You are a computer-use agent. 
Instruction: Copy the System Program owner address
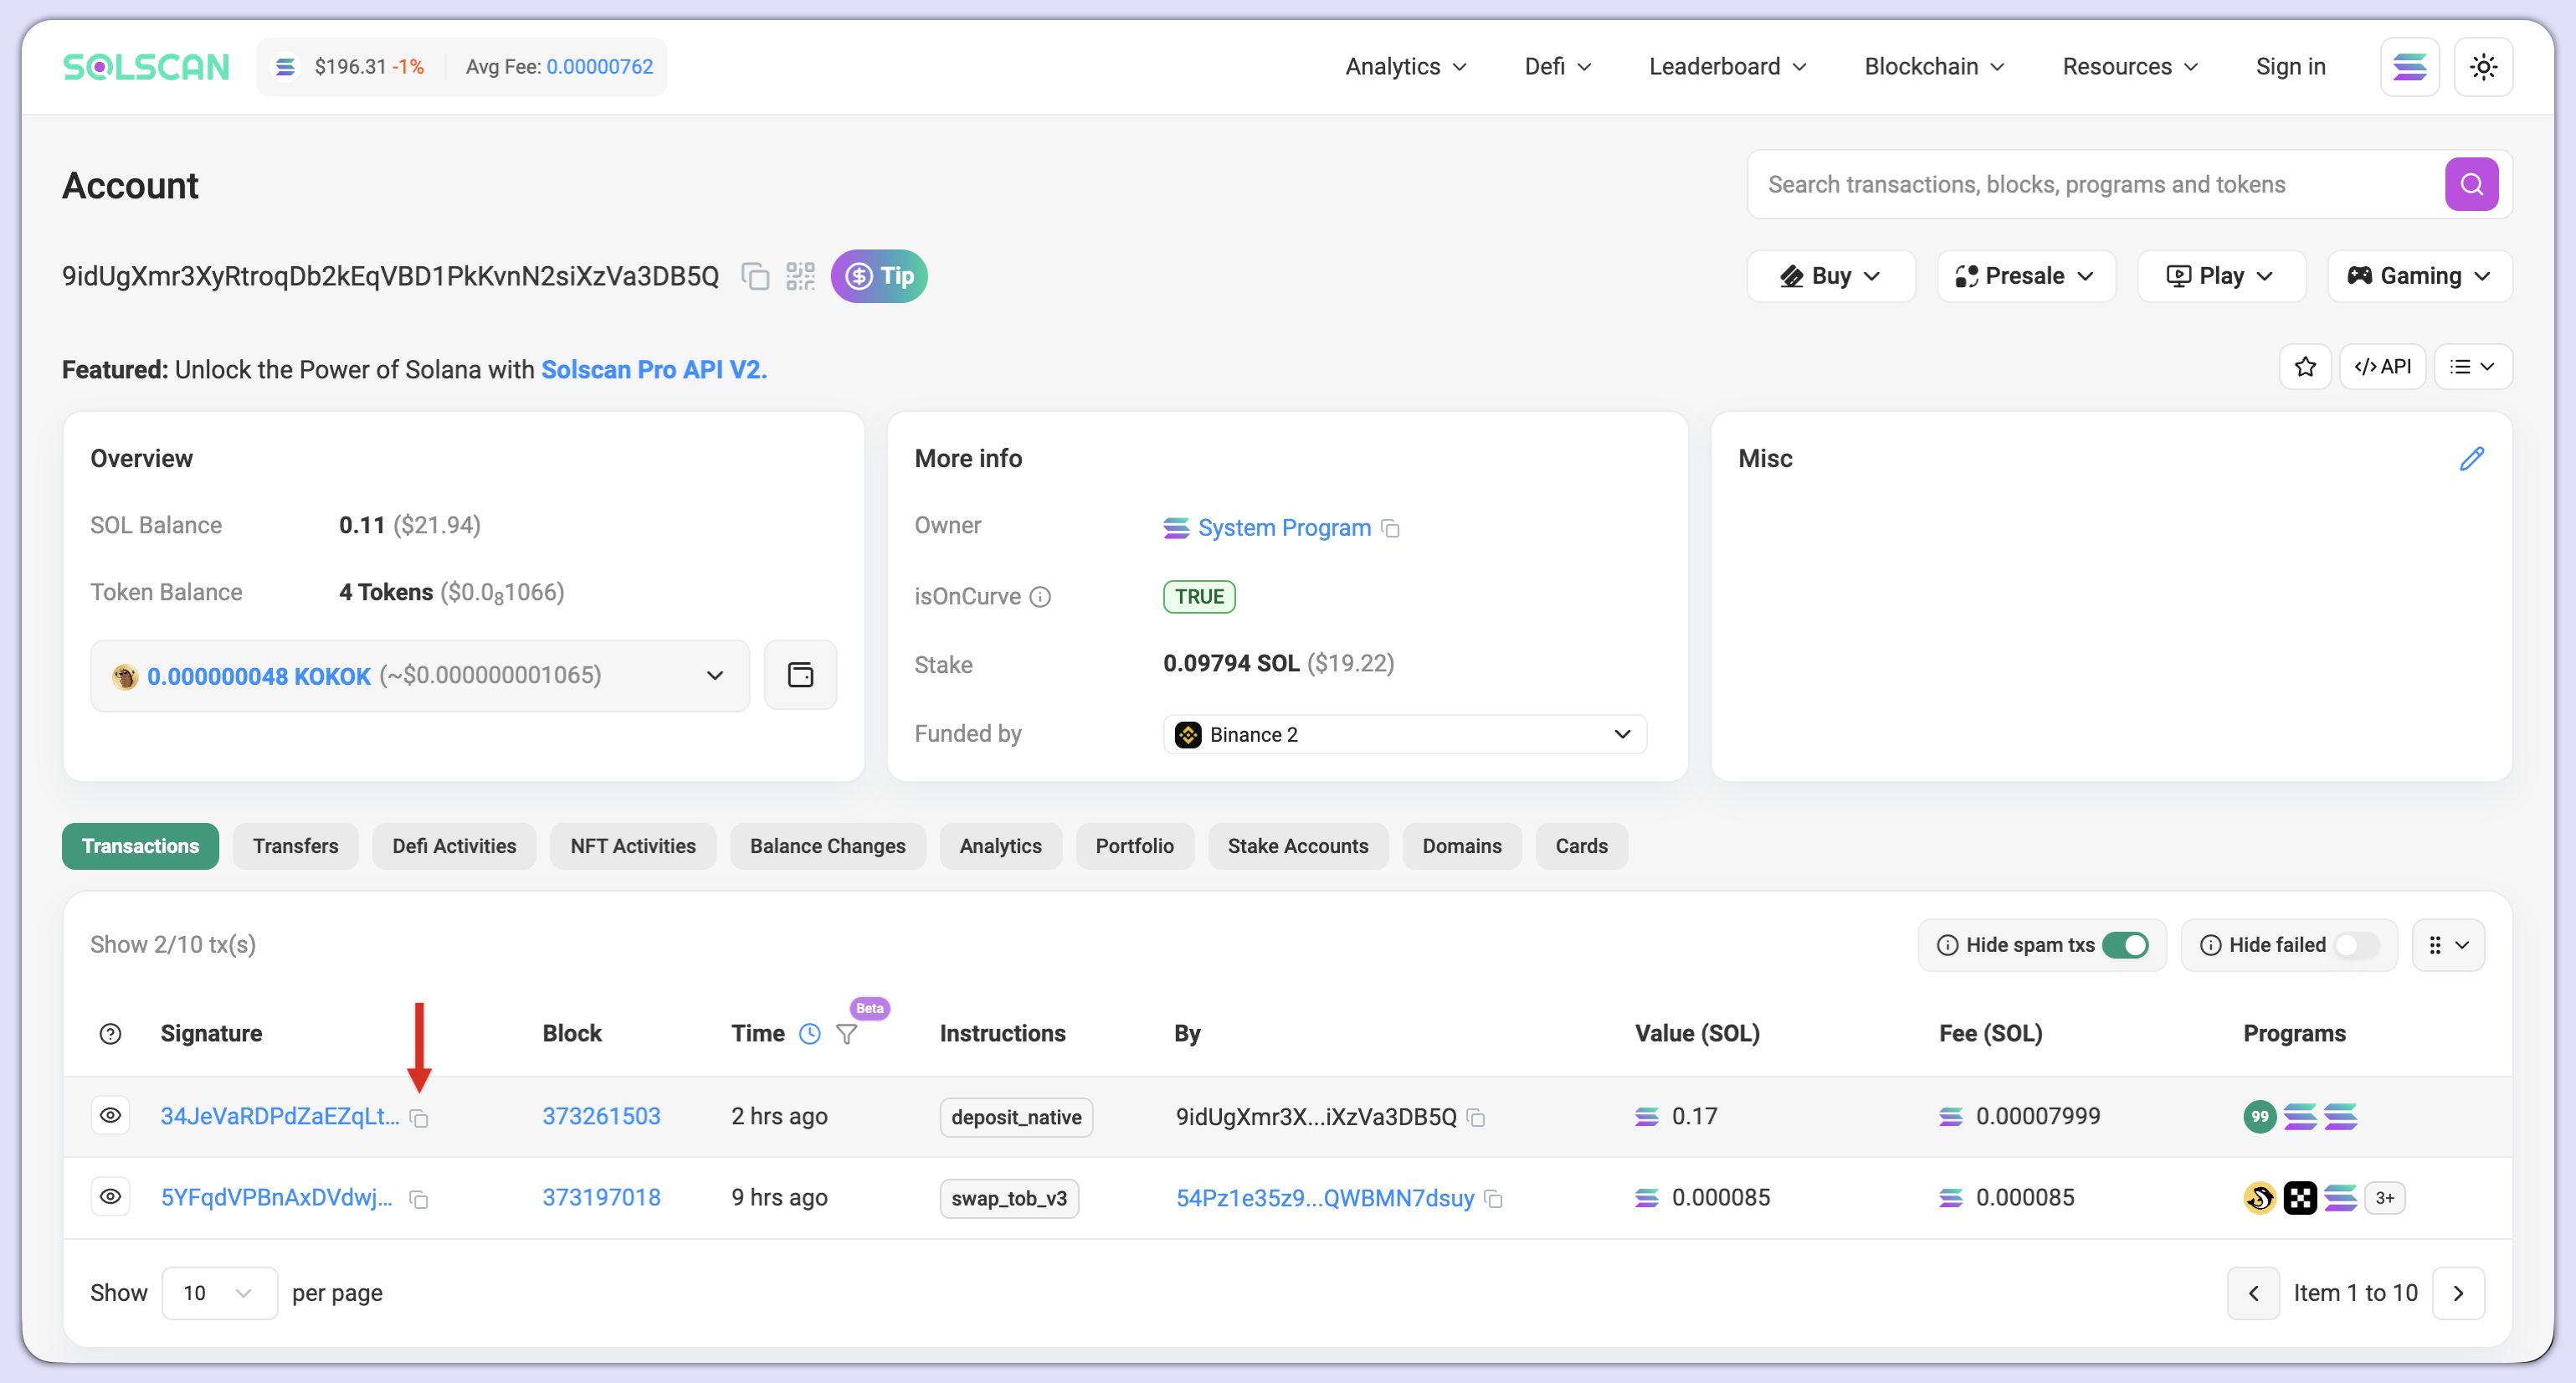tap(1391, 528)
